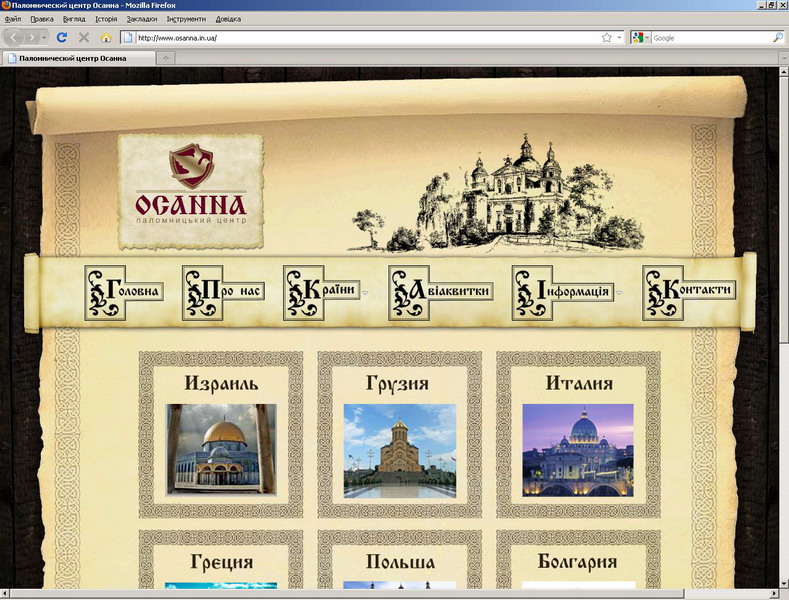This screenshot has height=600, width=789.
Task: Expand the URL history dropdown arrow
Action: point(619,37)
